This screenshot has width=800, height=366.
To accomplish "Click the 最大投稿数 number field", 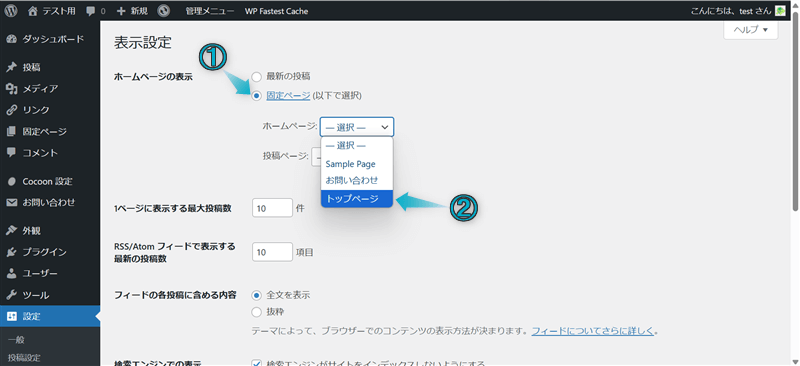I will click(272, 208).
